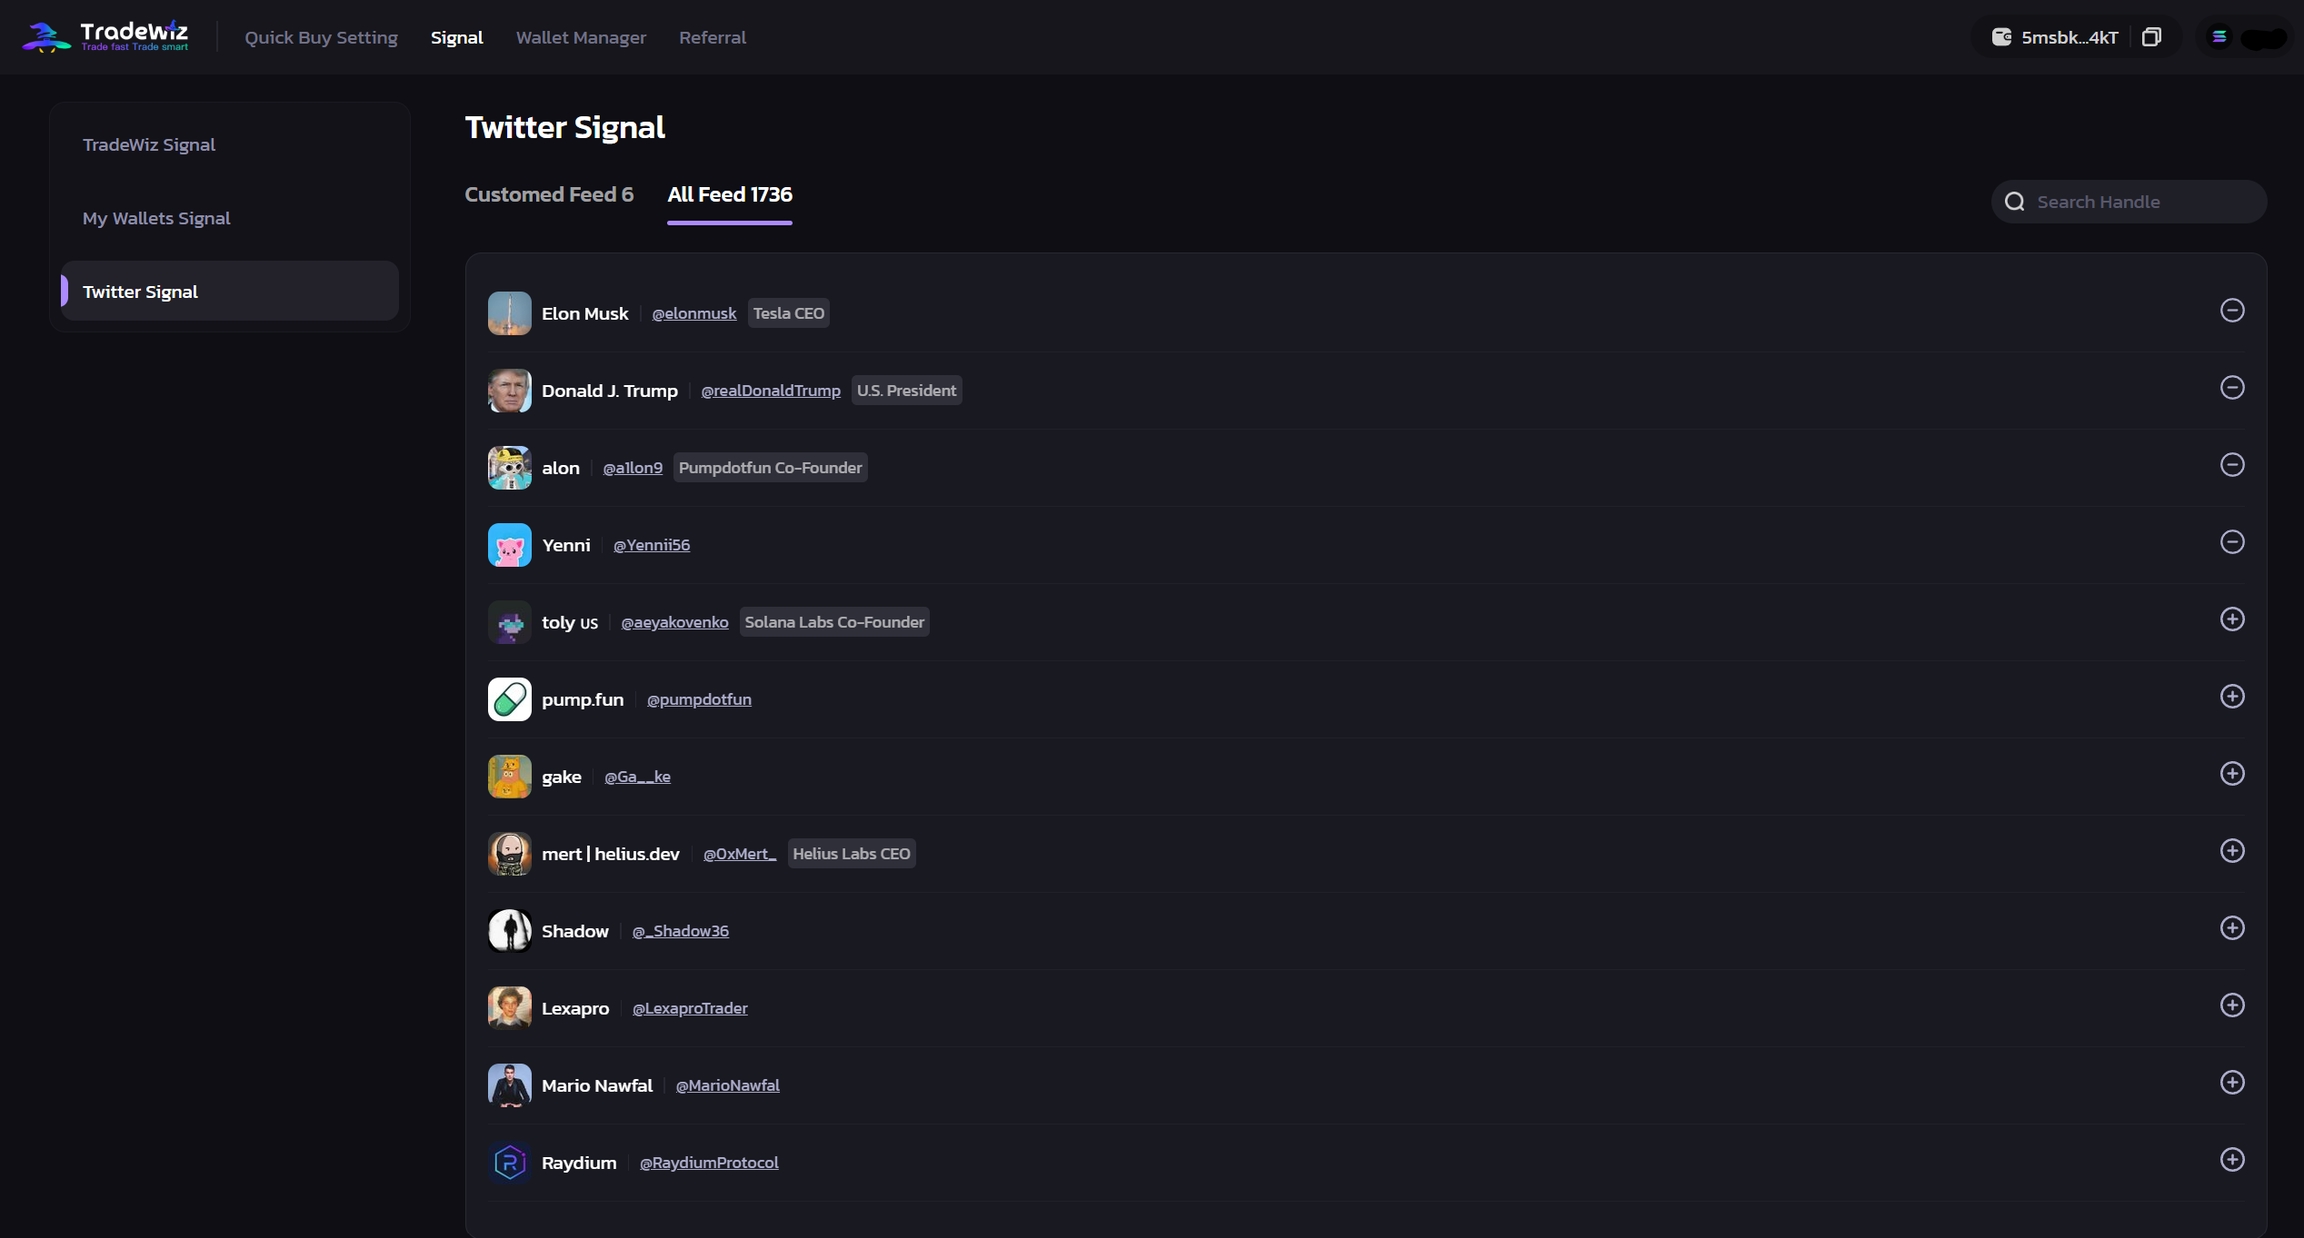Add Raydium to customed feed
This screenshot has height=1238, width=2304.
click(2232, 1159)
